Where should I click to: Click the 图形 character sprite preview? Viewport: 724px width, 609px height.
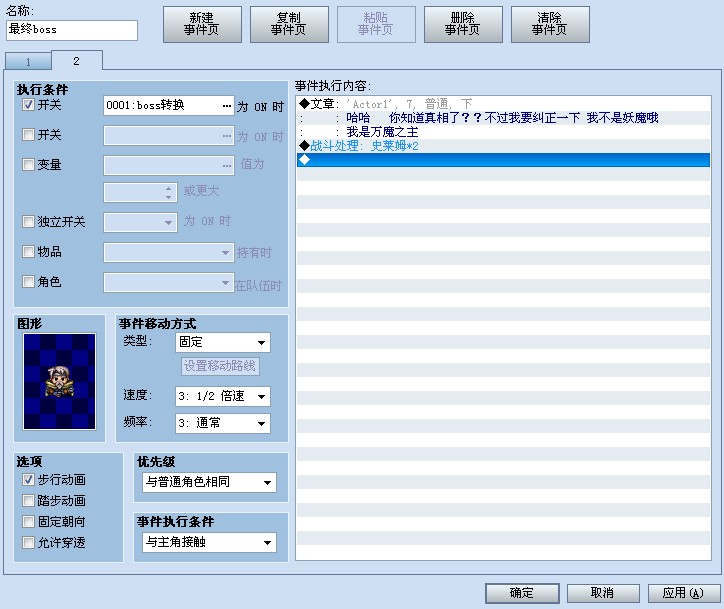pyautogui.click(x=60, y=381)
